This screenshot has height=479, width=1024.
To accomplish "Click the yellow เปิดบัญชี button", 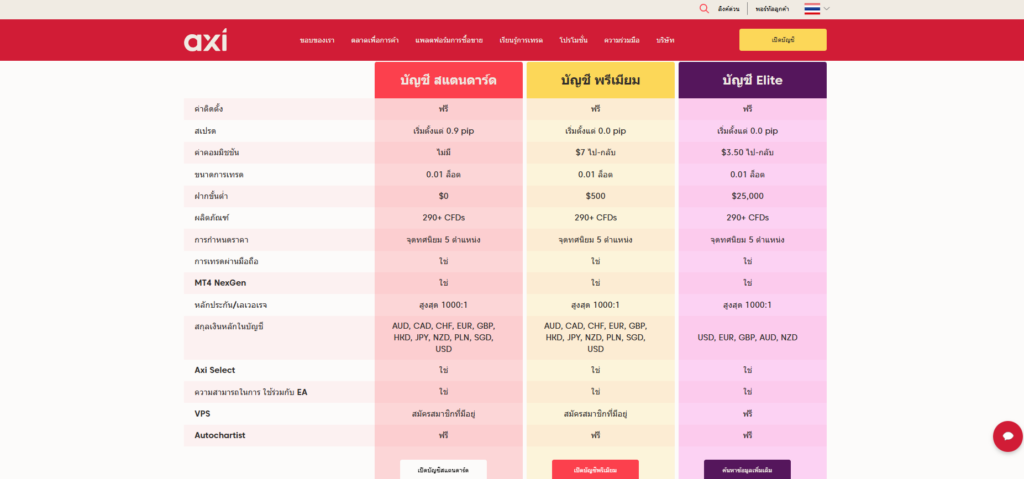I will (x=782, y=40).
